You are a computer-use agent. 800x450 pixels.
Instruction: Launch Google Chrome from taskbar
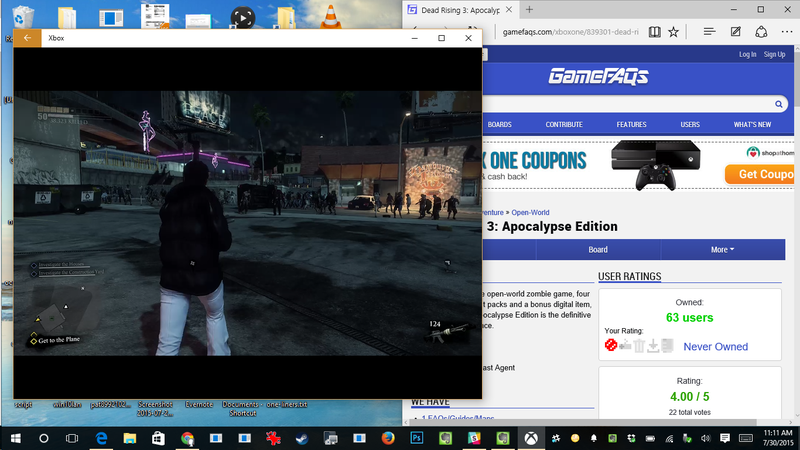(187, 438)
